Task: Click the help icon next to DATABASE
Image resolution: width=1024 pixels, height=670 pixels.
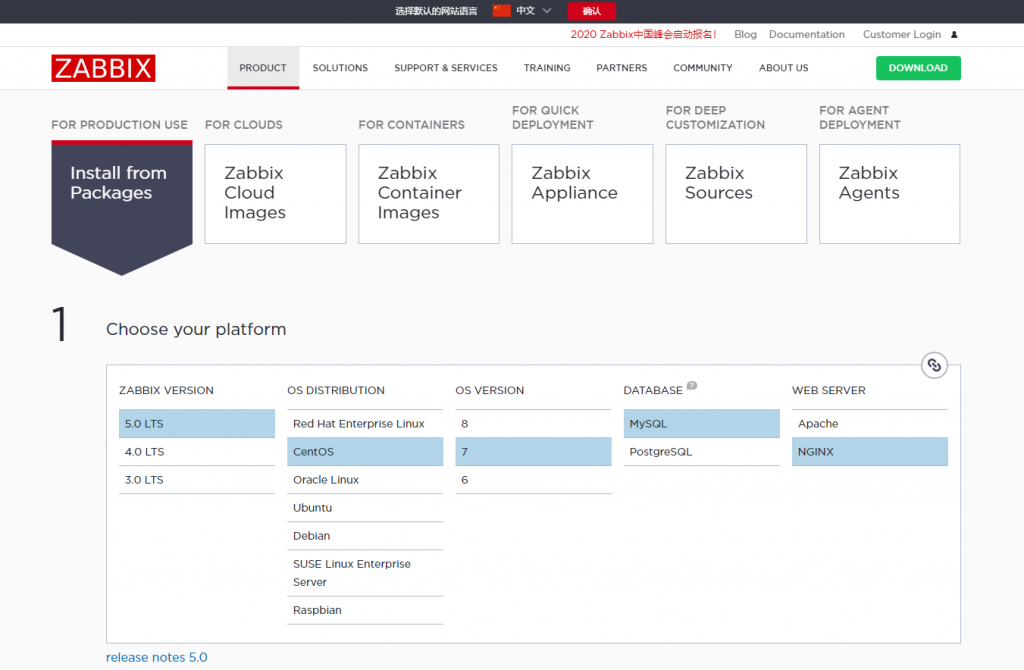Action: 692,385
